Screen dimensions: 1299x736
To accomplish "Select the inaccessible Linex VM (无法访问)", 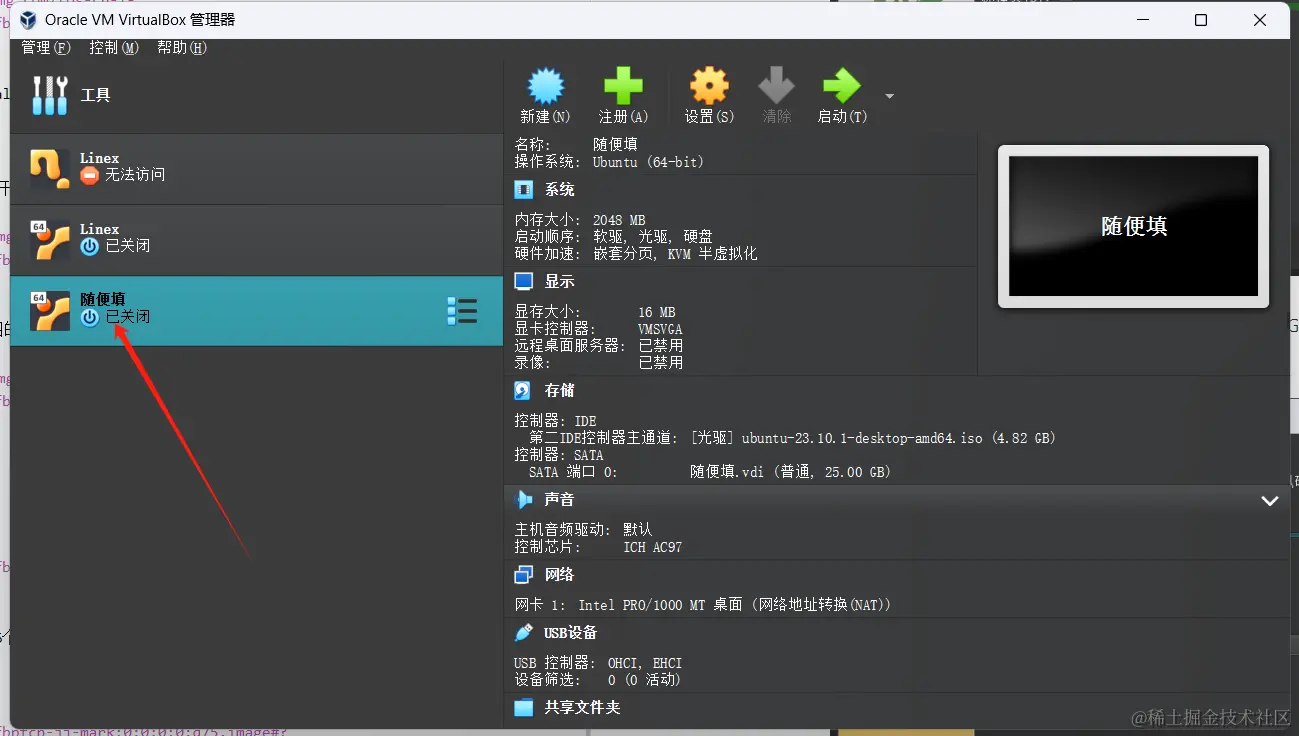I will (256, 169).
